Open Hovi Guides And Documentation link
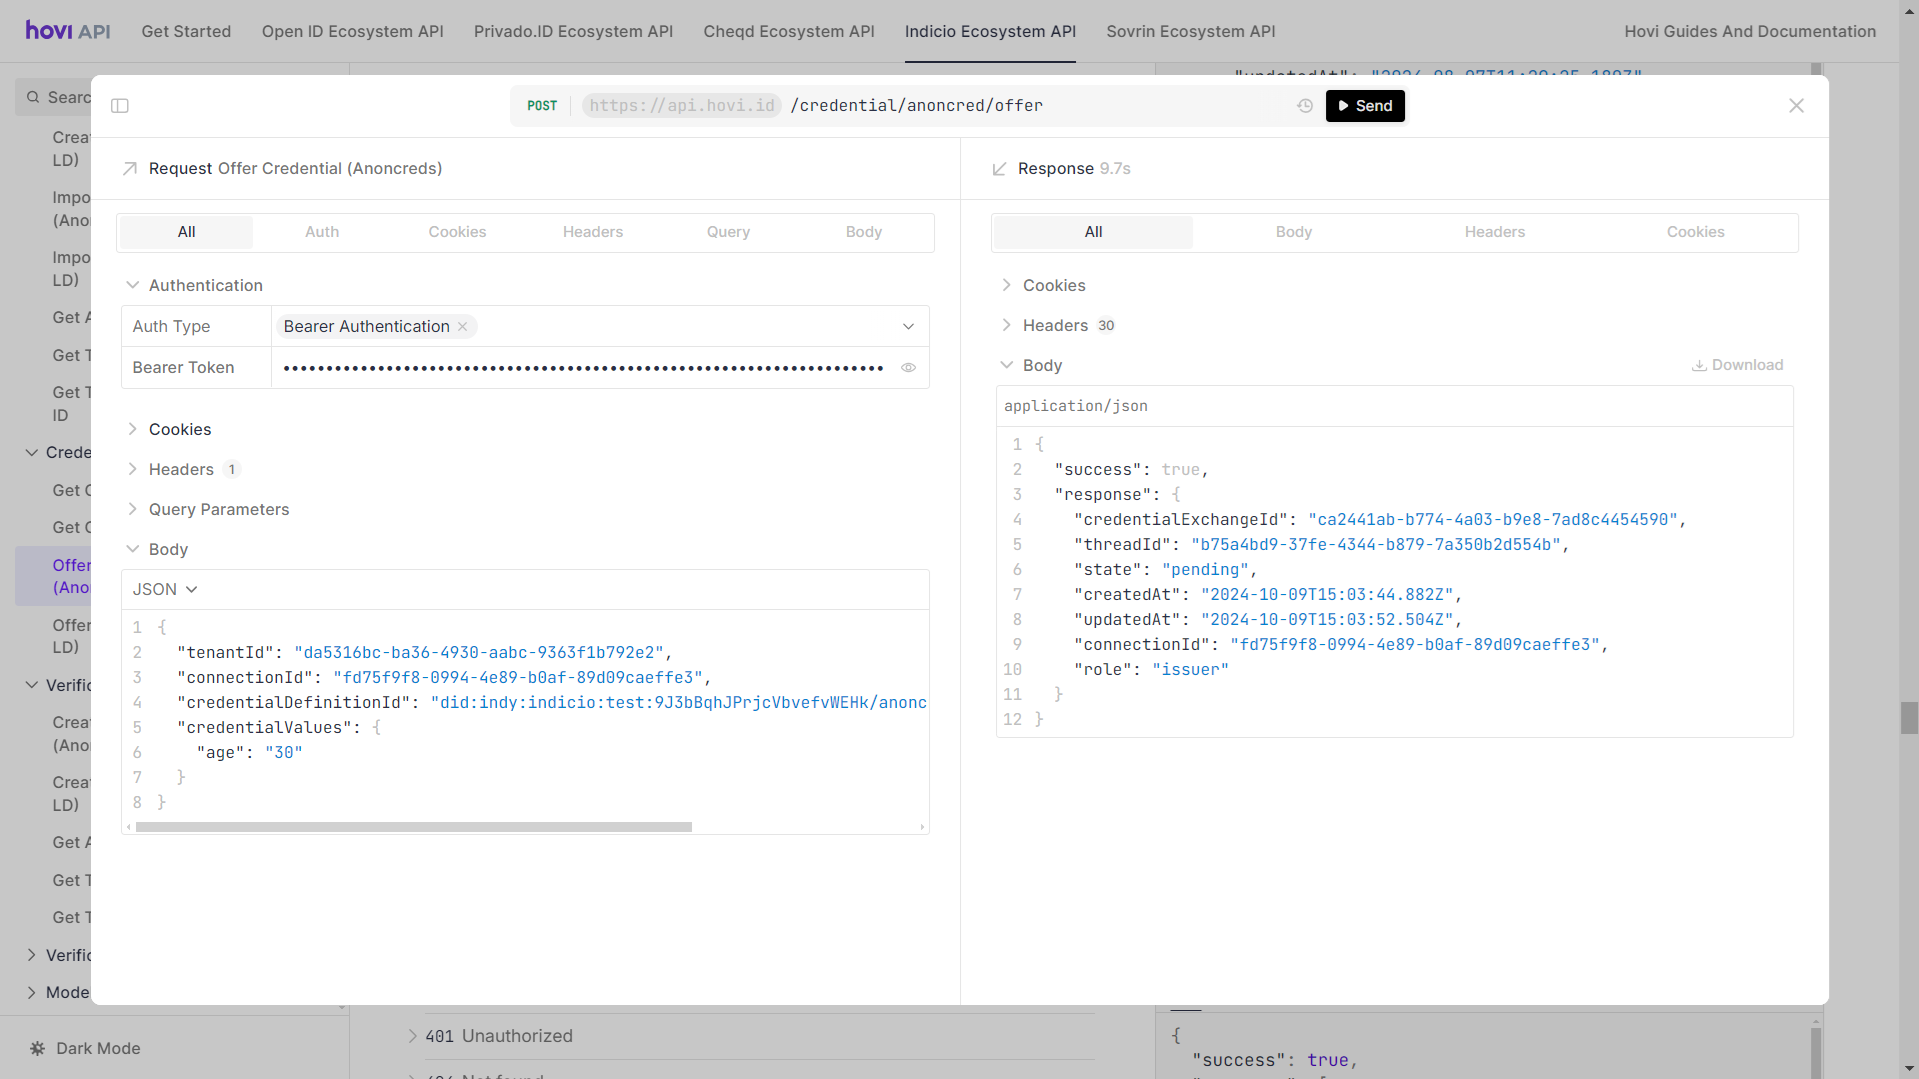The image size is (1919, 1079). click(x=1749, y=31)
